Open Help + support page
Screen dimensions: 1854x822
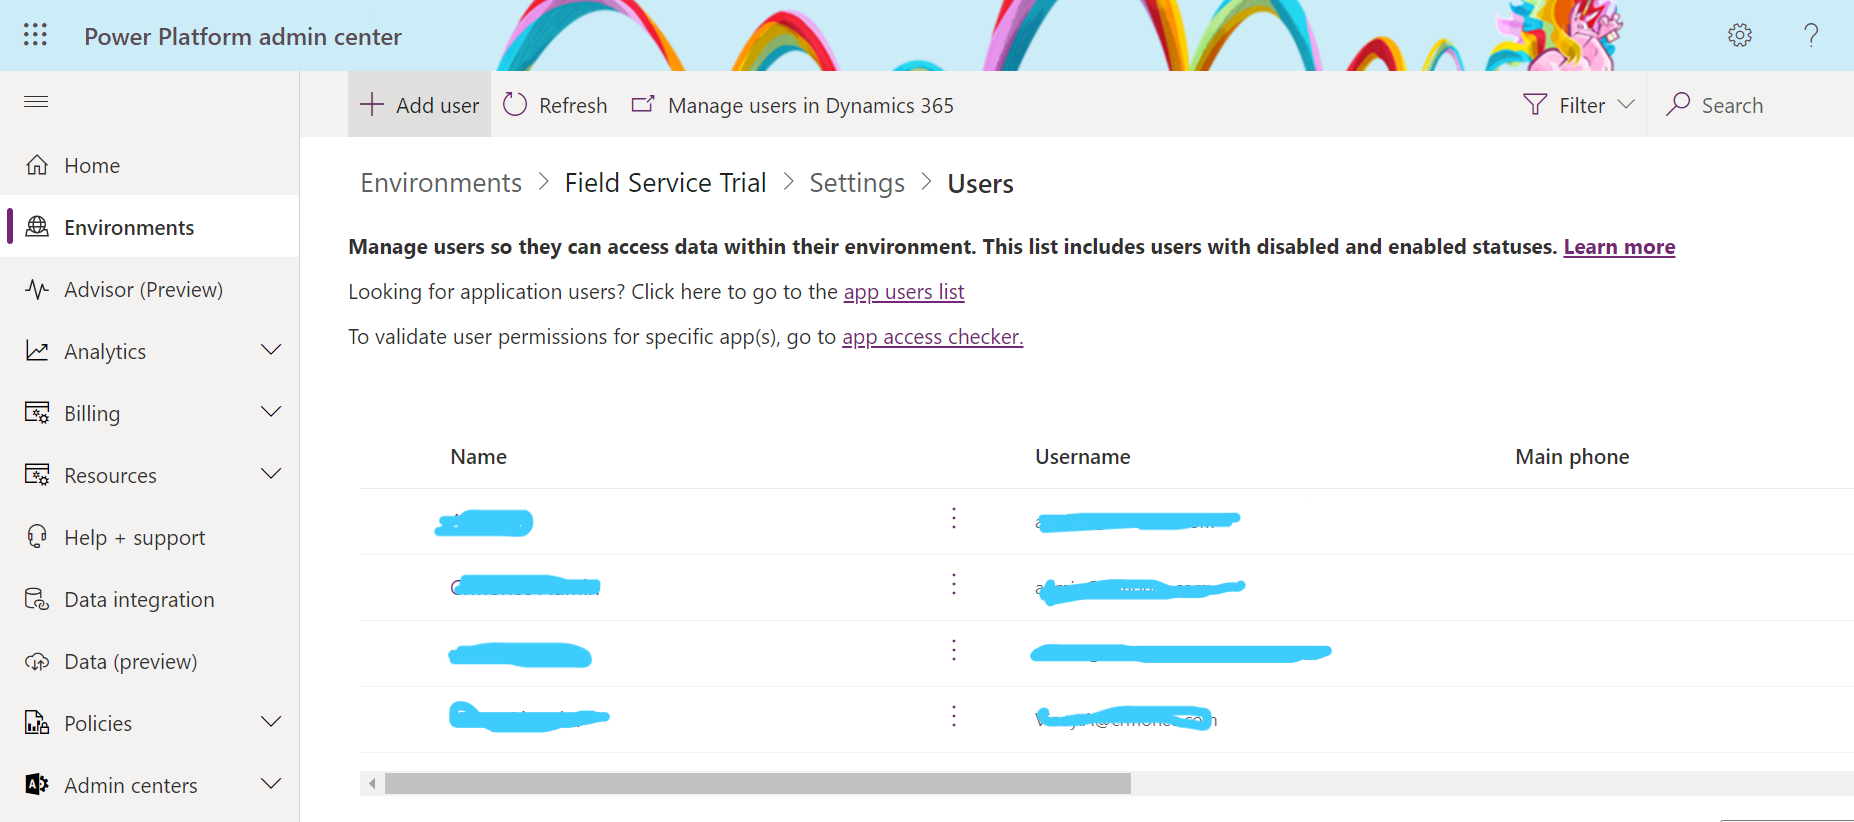click(x=150, y=537)
